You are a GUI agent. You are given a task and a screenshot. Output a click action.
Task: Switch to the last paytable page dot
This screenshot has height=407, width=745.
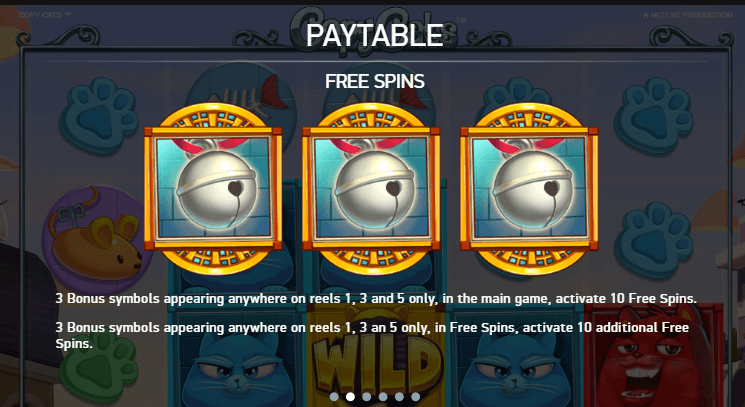click(x=415, y=397)
